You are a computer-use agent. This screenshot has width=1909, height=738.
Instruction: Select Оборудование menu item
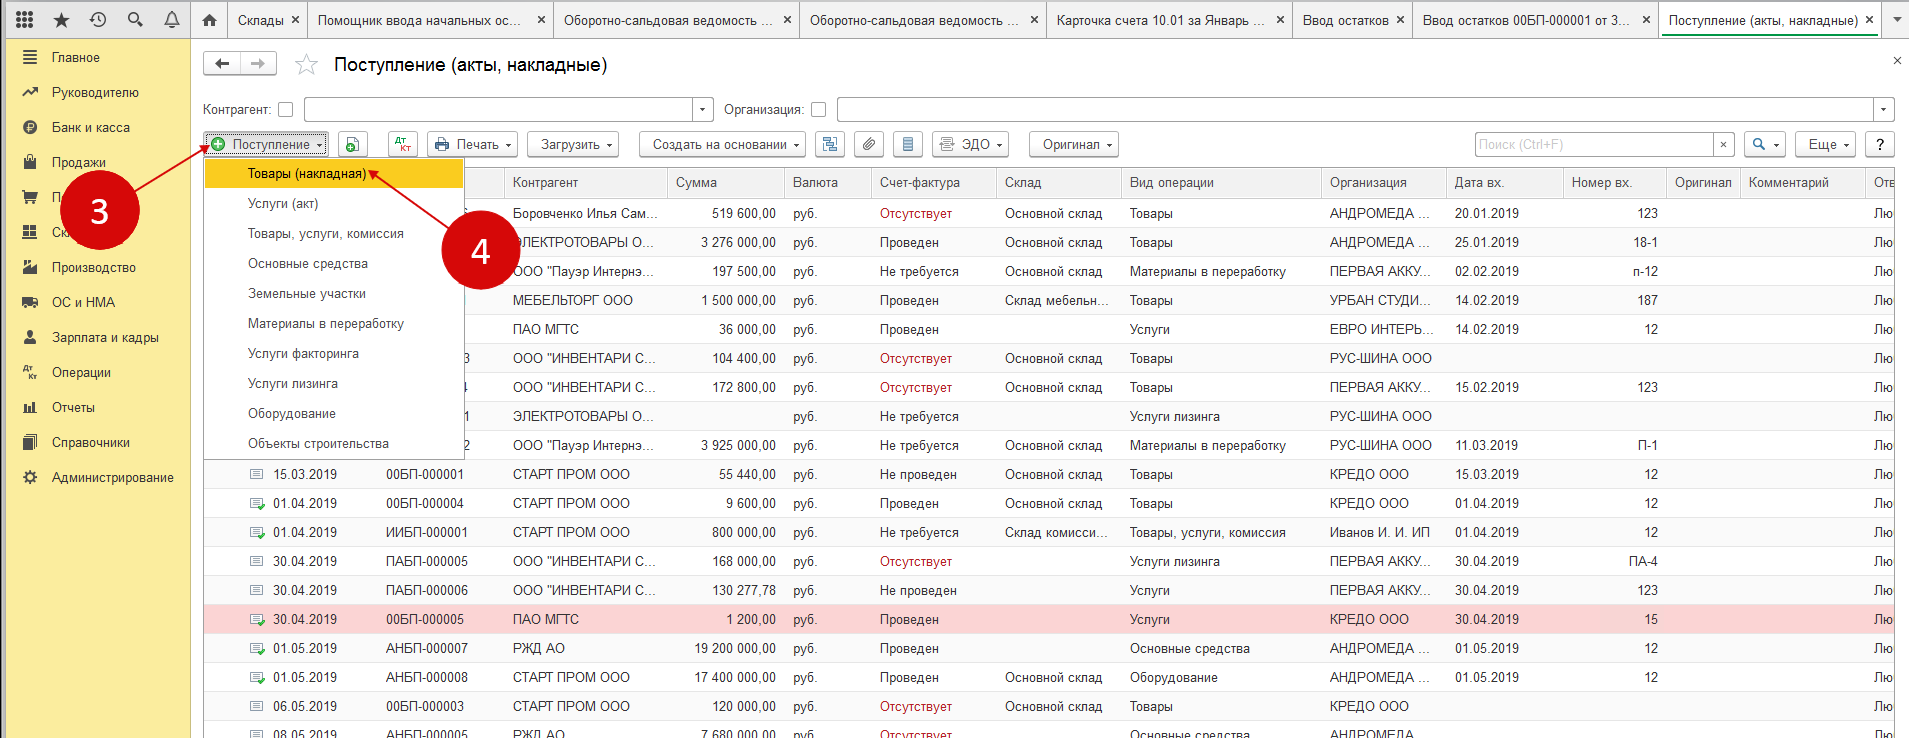click(x=334, y=414)
